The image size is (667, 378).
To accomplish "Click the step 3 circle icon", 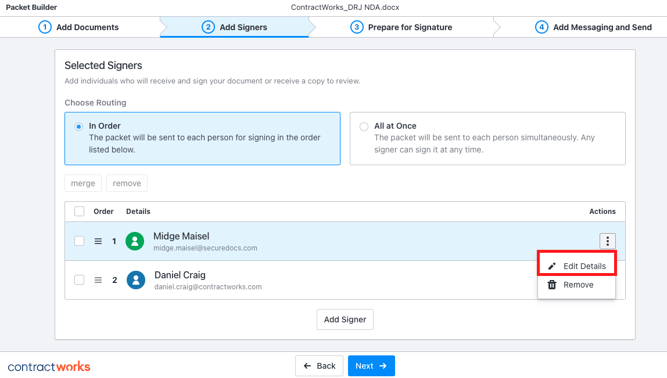I will pyautogui.click(x=356, y=27).
